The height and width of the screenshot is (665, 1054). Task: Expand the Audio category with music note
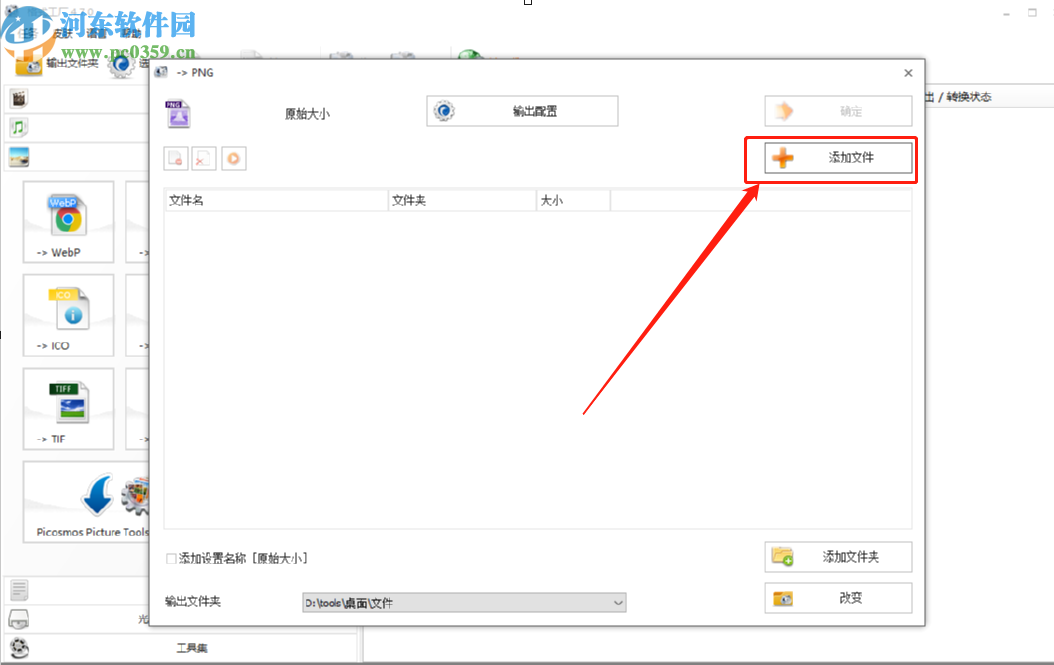tap(18, 127)
